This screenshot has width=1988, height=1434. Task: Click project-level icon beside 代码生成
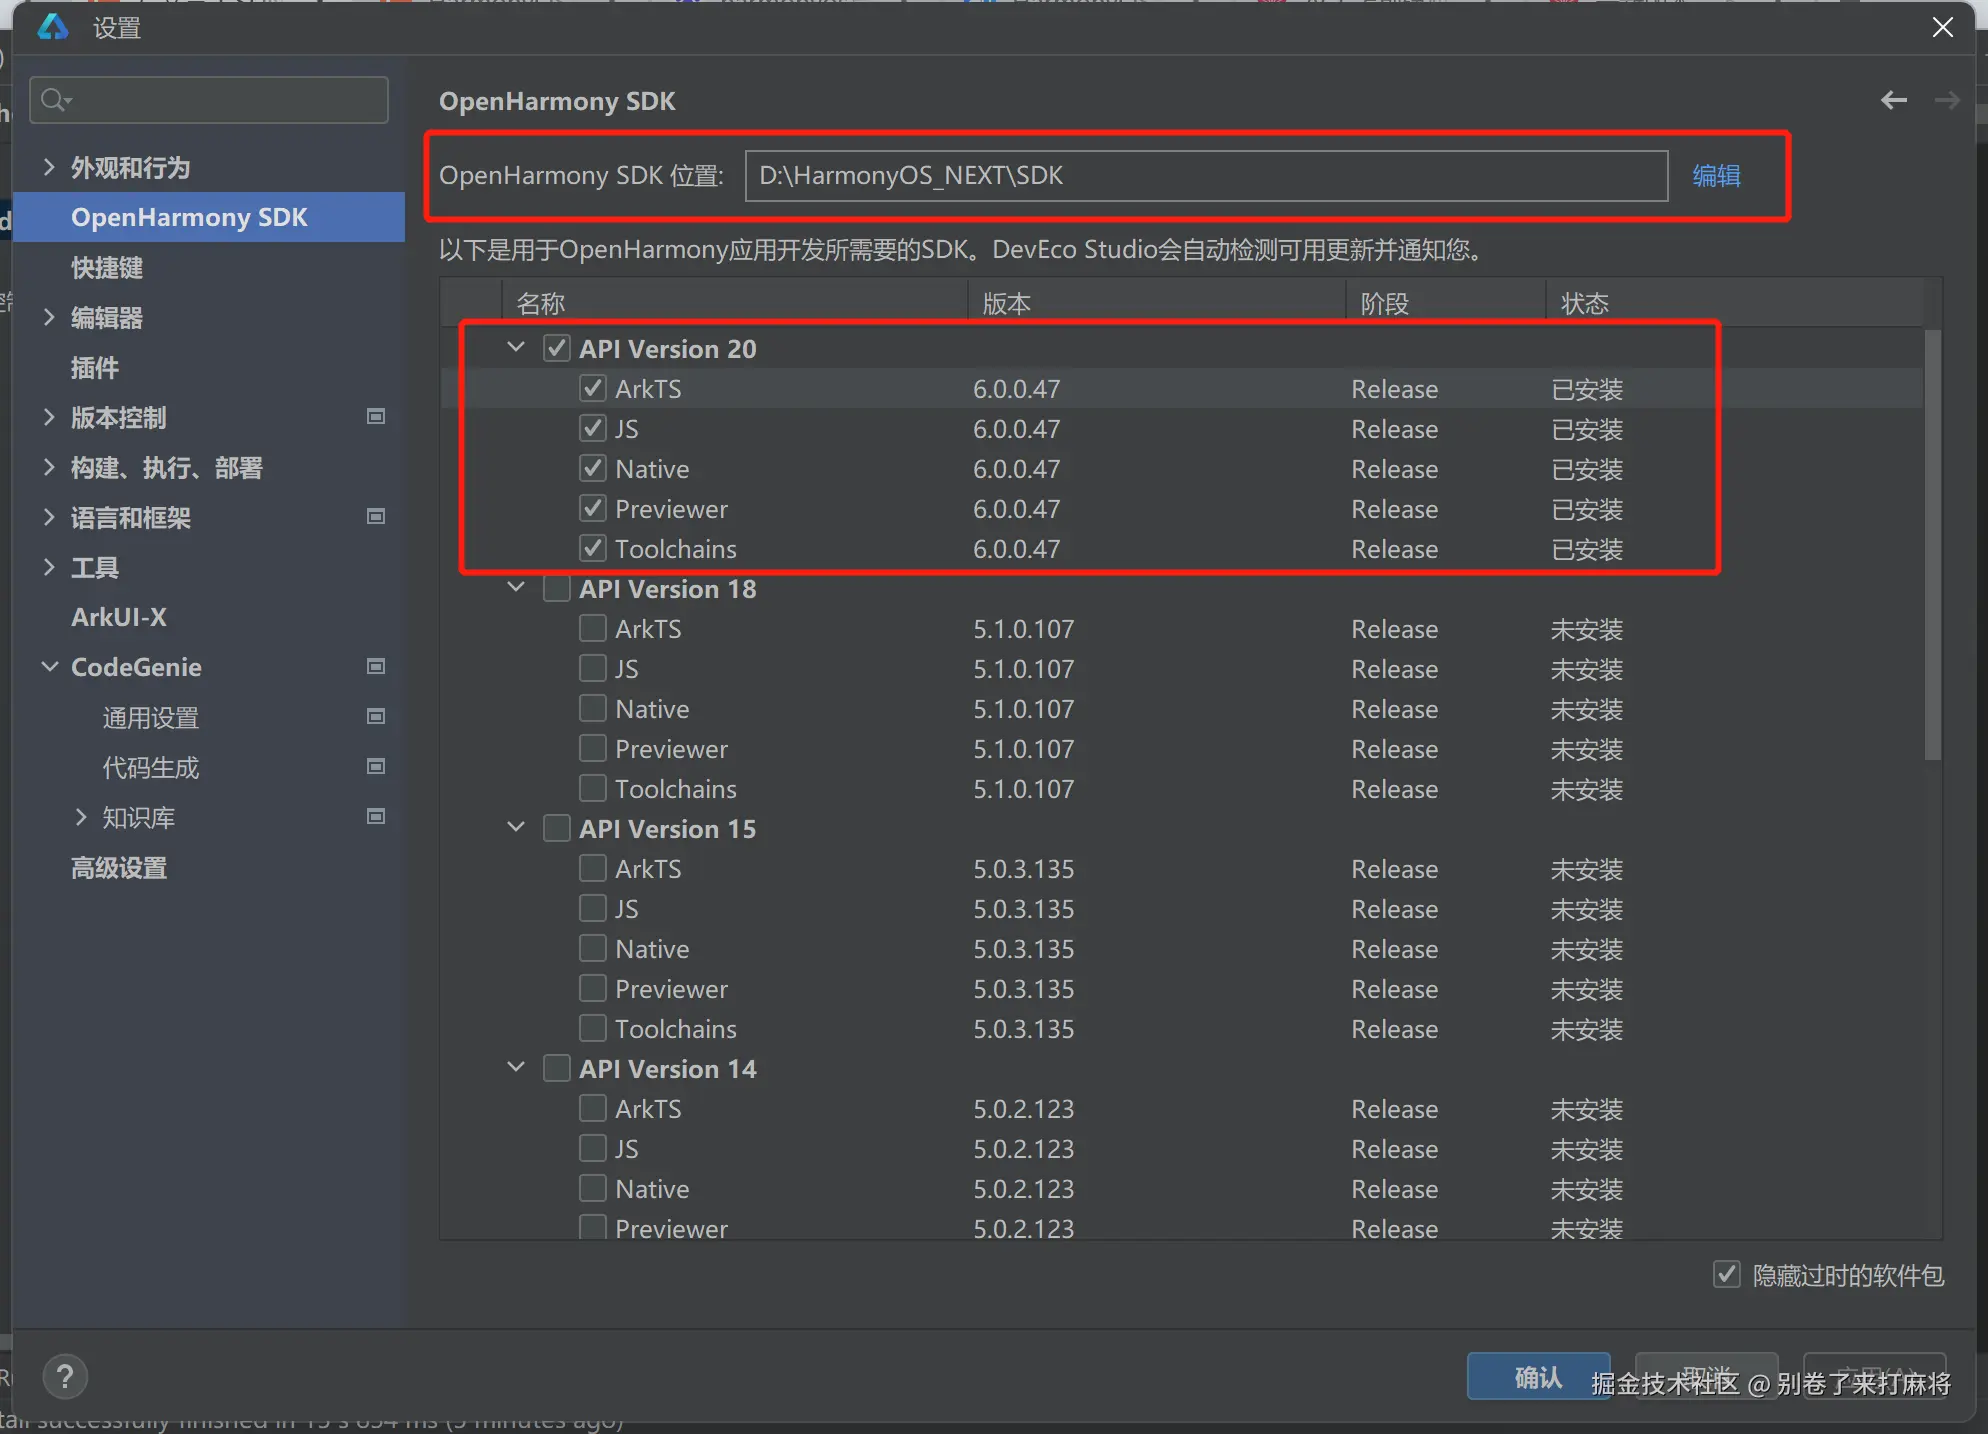point(376,767)
